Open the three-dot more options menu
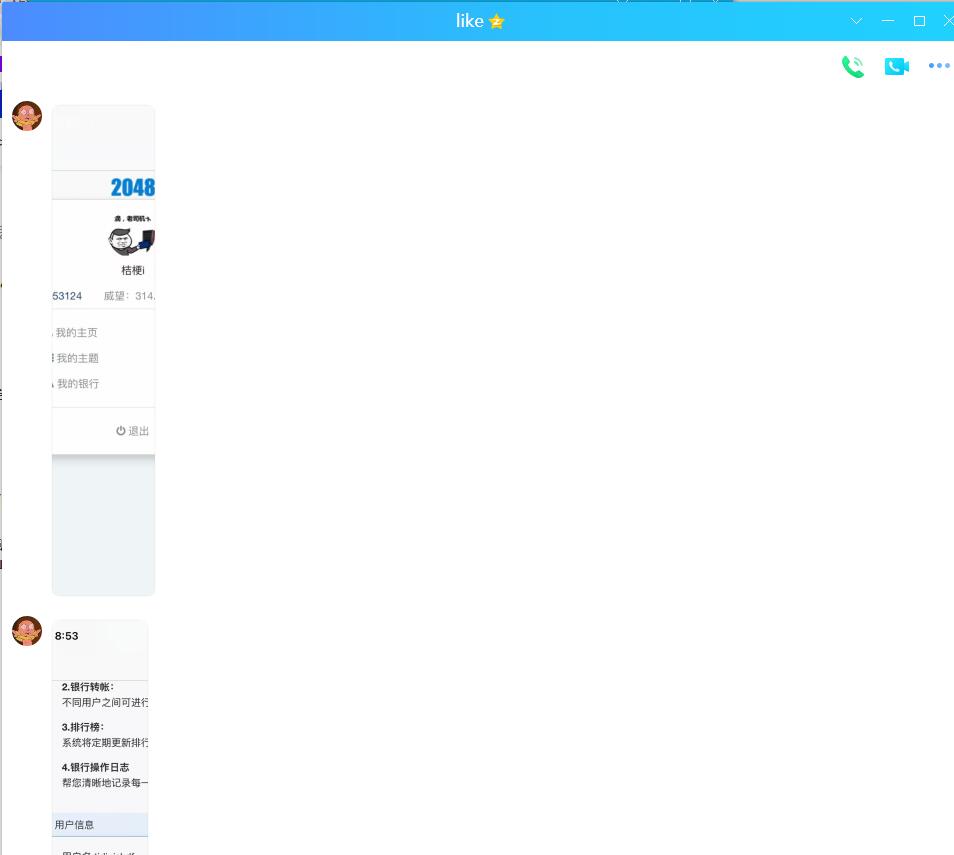This screenshot has width=954, height=855. click(938, 66)
